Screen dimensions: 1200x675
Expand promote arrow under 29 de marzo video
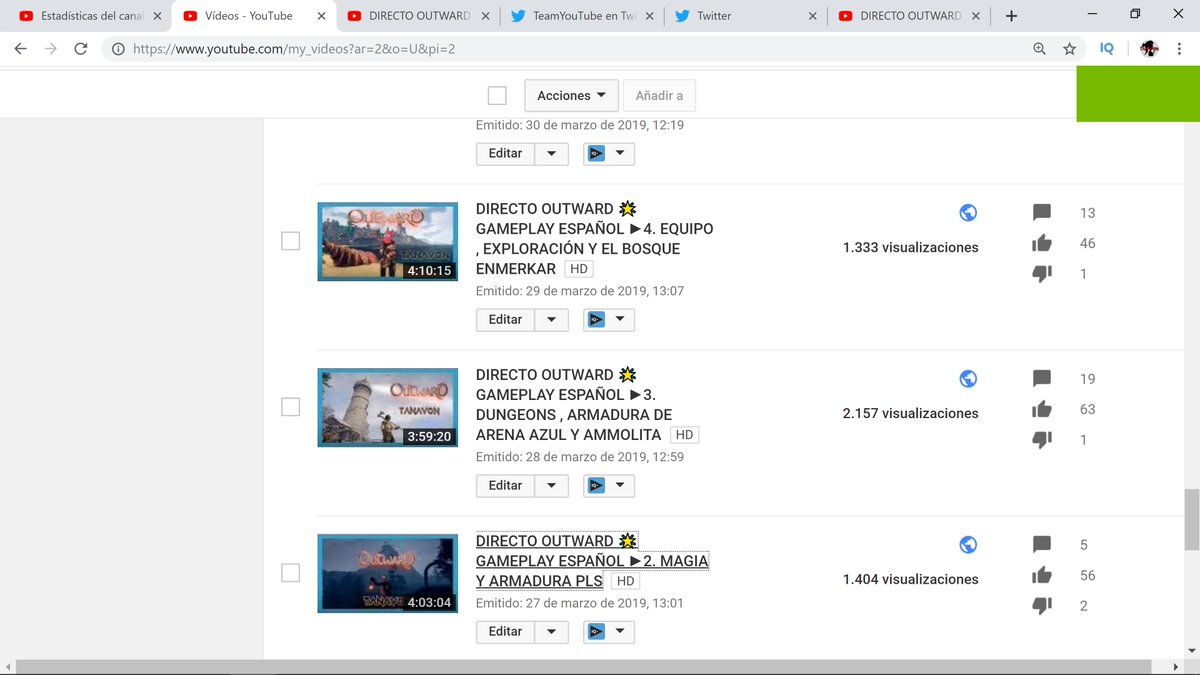point(620,320)
